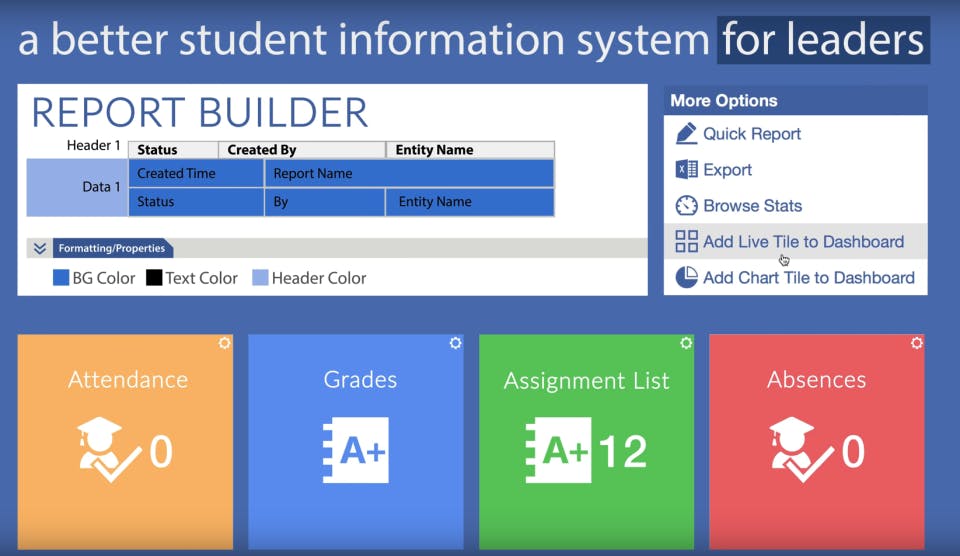Click the 12 count on Assignment List
The image size is (960, 556).
623,452
